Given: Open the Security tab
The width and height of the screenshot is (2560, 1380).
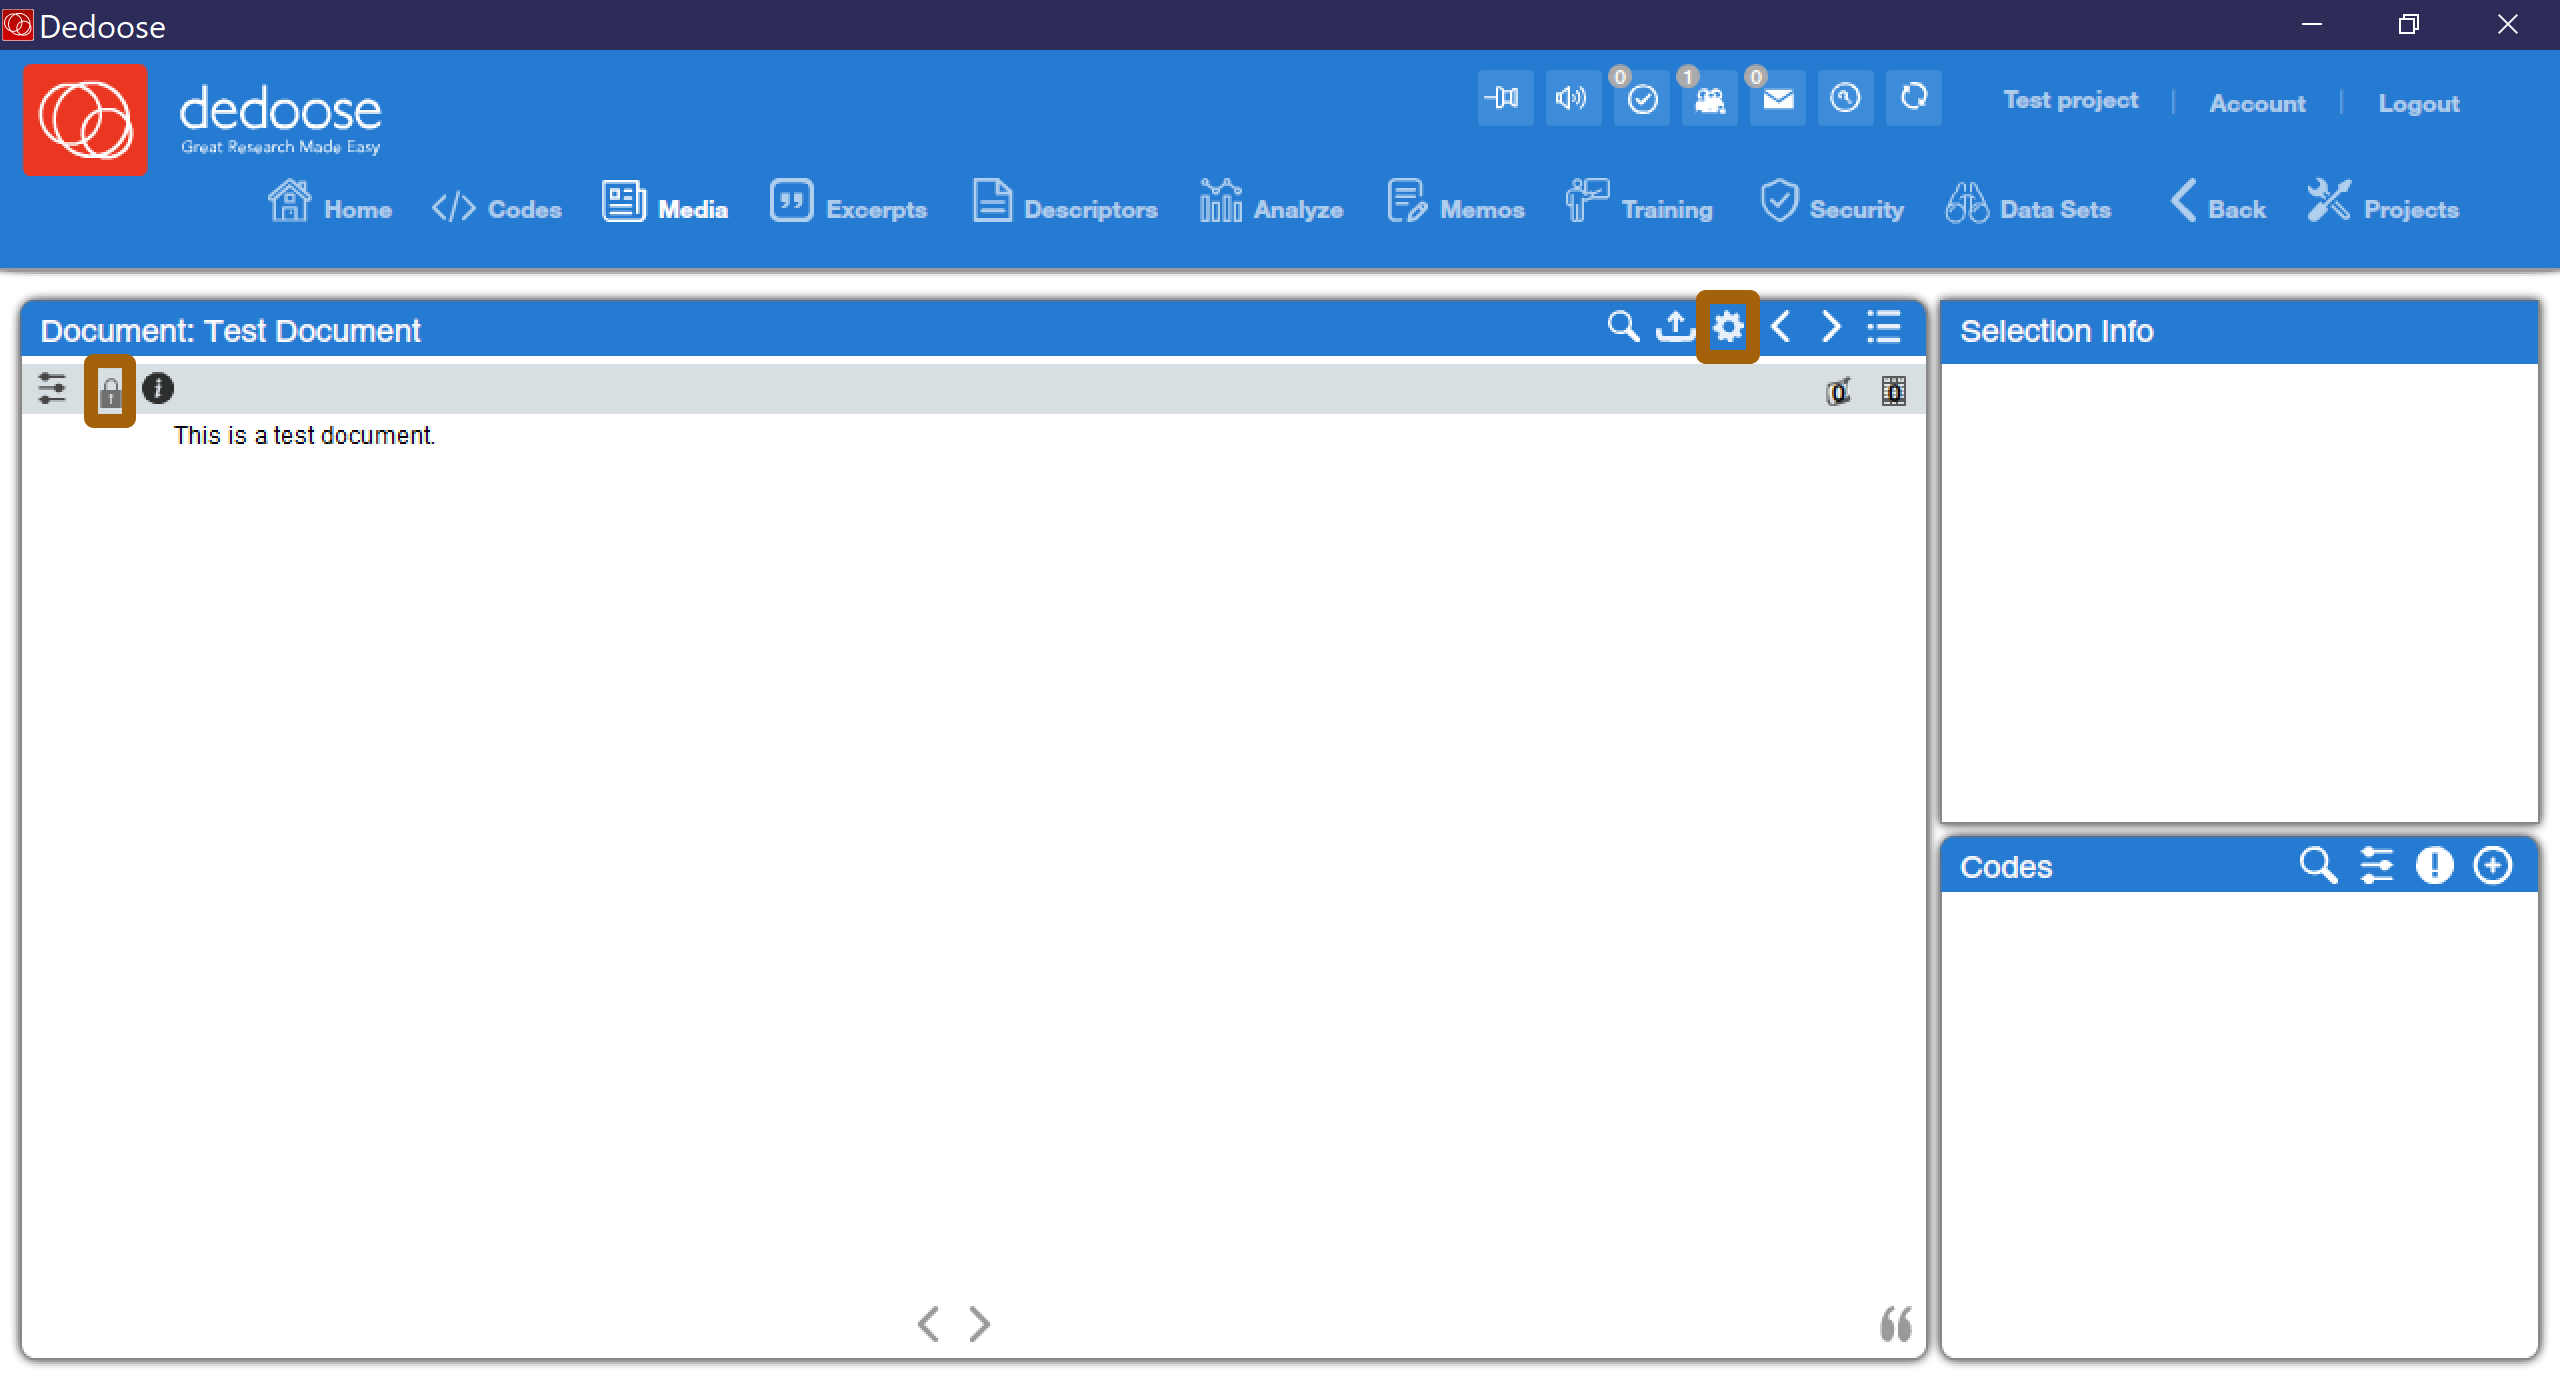Looking at the screenshot, I should [x=1832, y=202].
